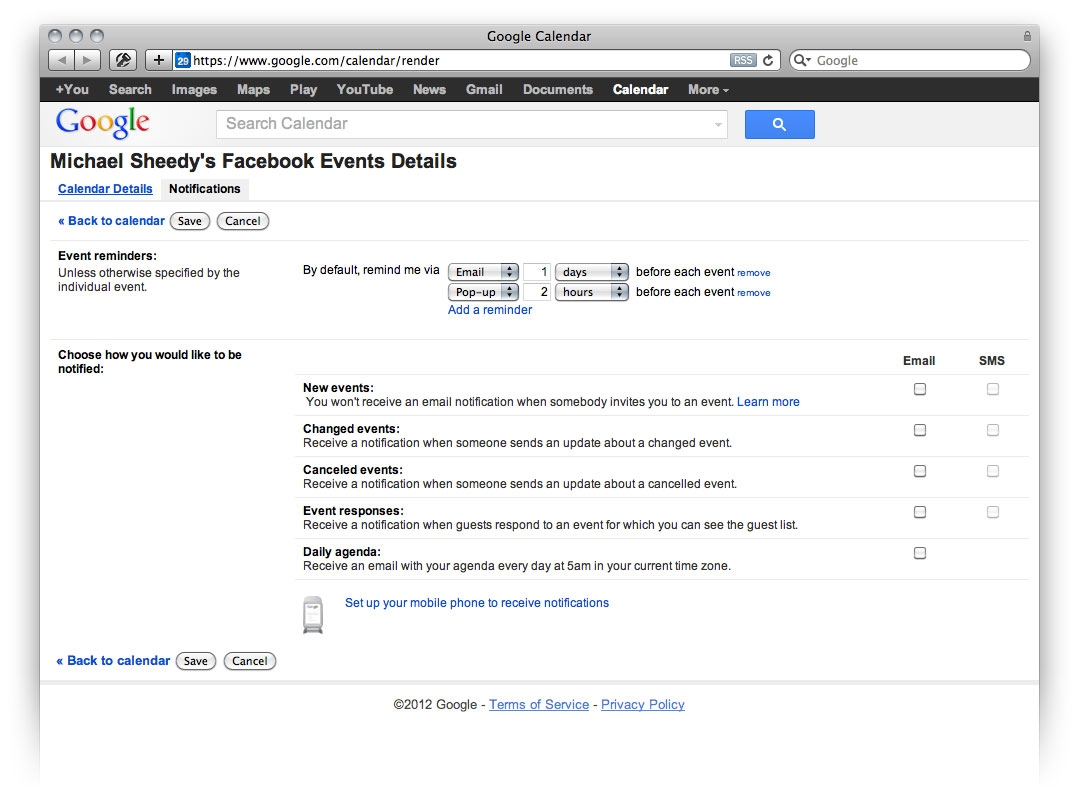Click the Email reminder number field
The width and height of the screenshot is (1079, 800).
537,272
